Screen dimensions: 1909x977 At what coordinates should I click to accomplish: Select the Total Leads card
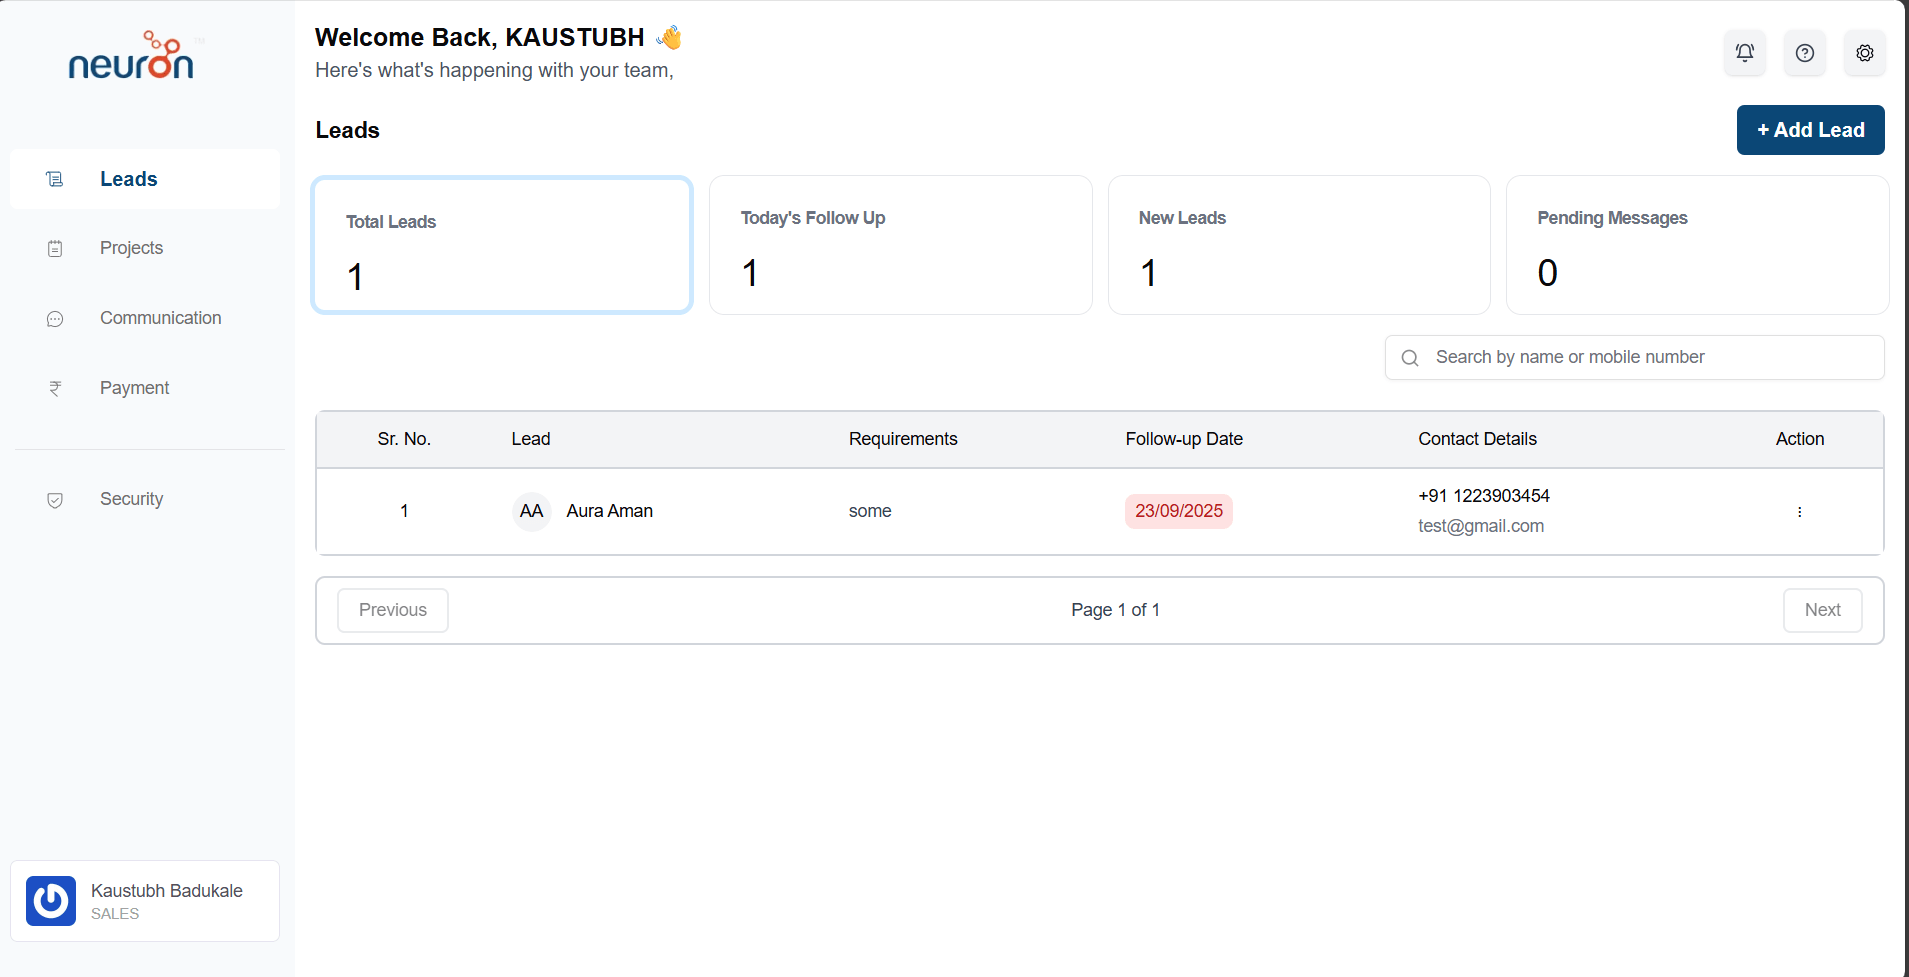tap(502, 245)
